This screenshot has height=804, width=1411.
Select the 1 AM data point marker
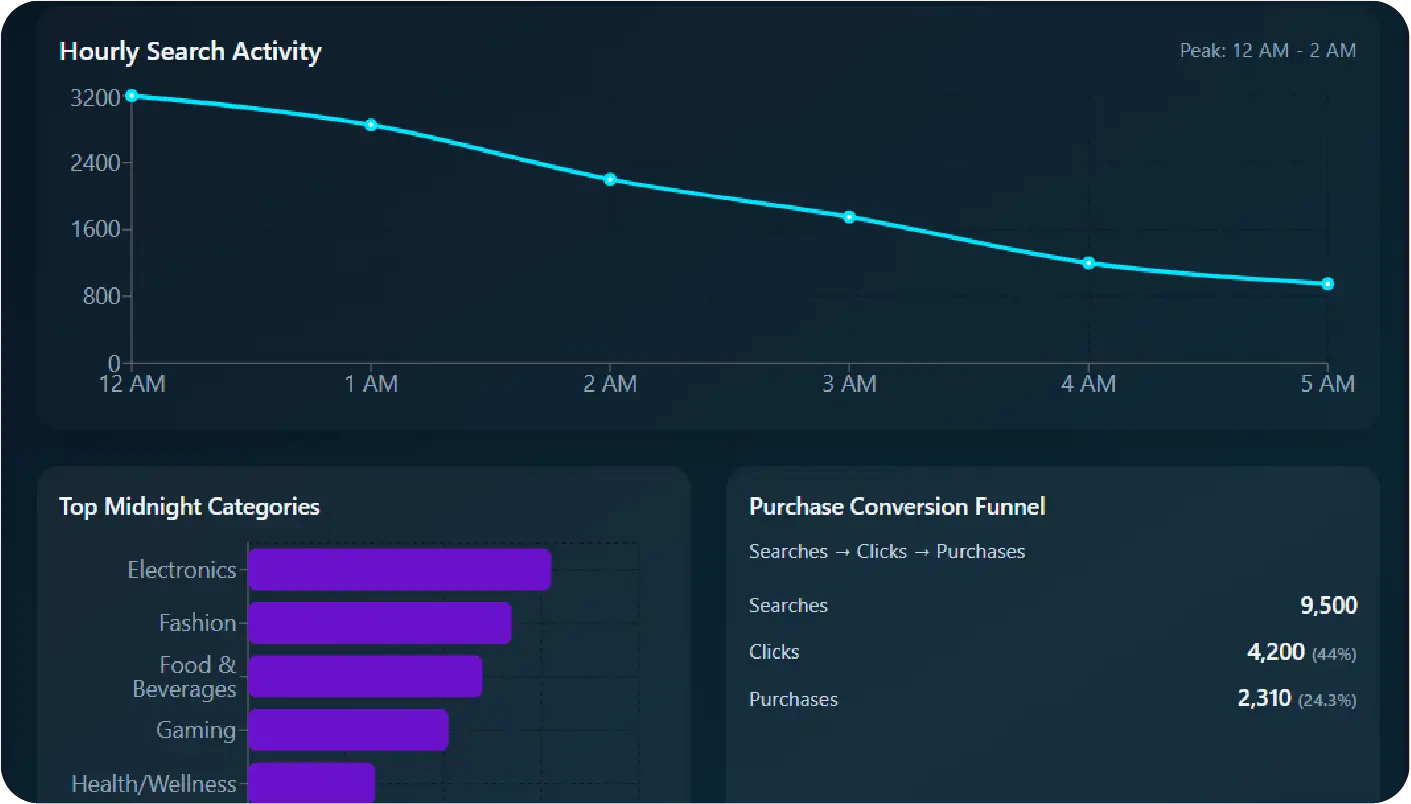coord(371,125)
